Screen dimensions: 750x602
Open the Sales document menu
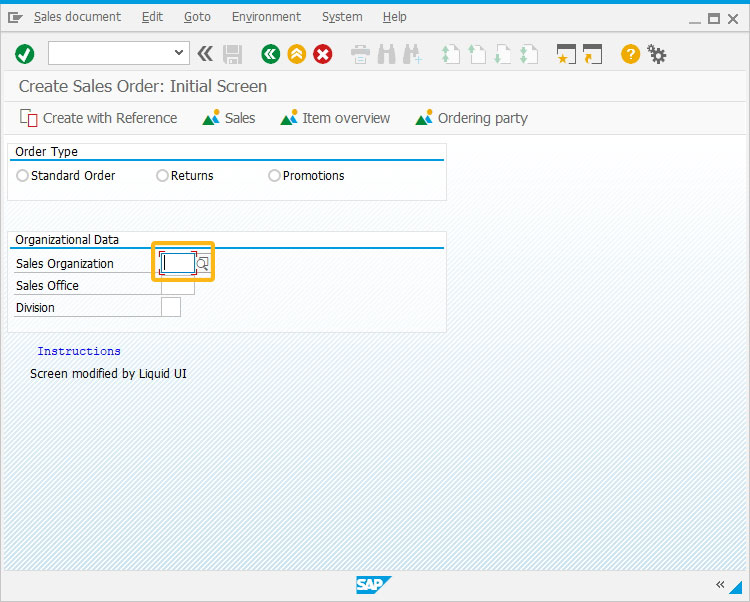coord(77,17)
